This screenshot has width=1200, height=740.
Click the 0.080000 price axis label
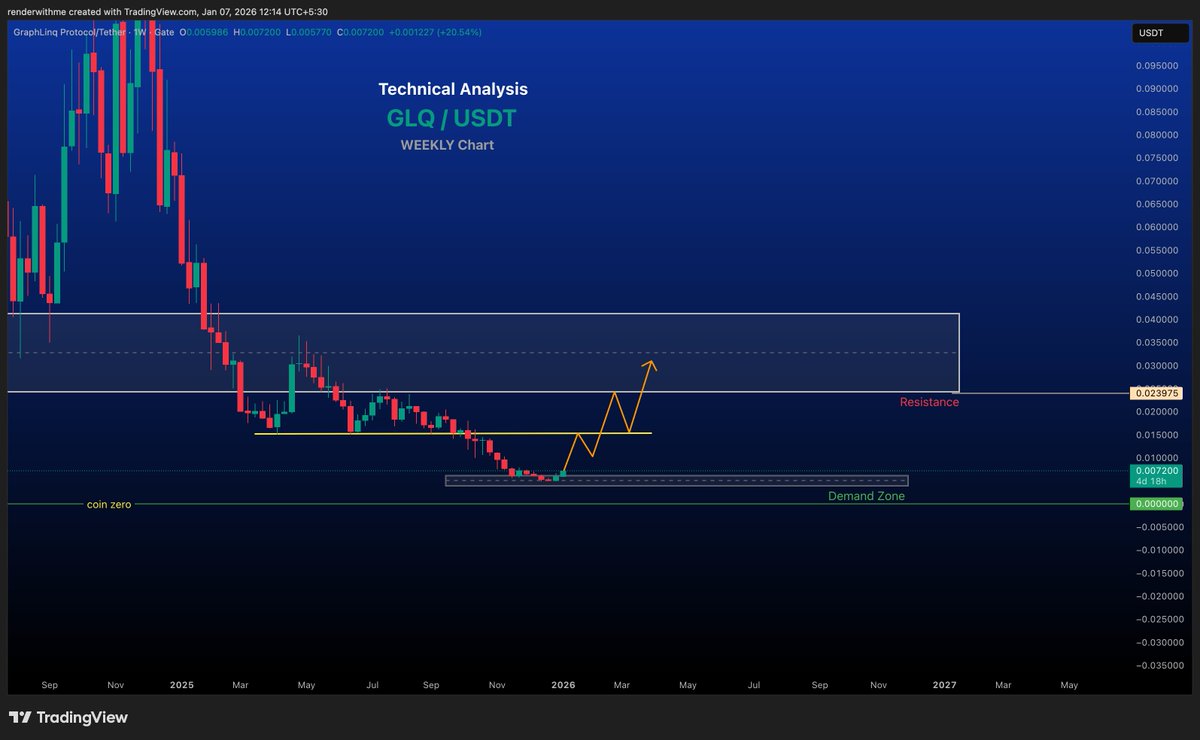[1156, 135]
